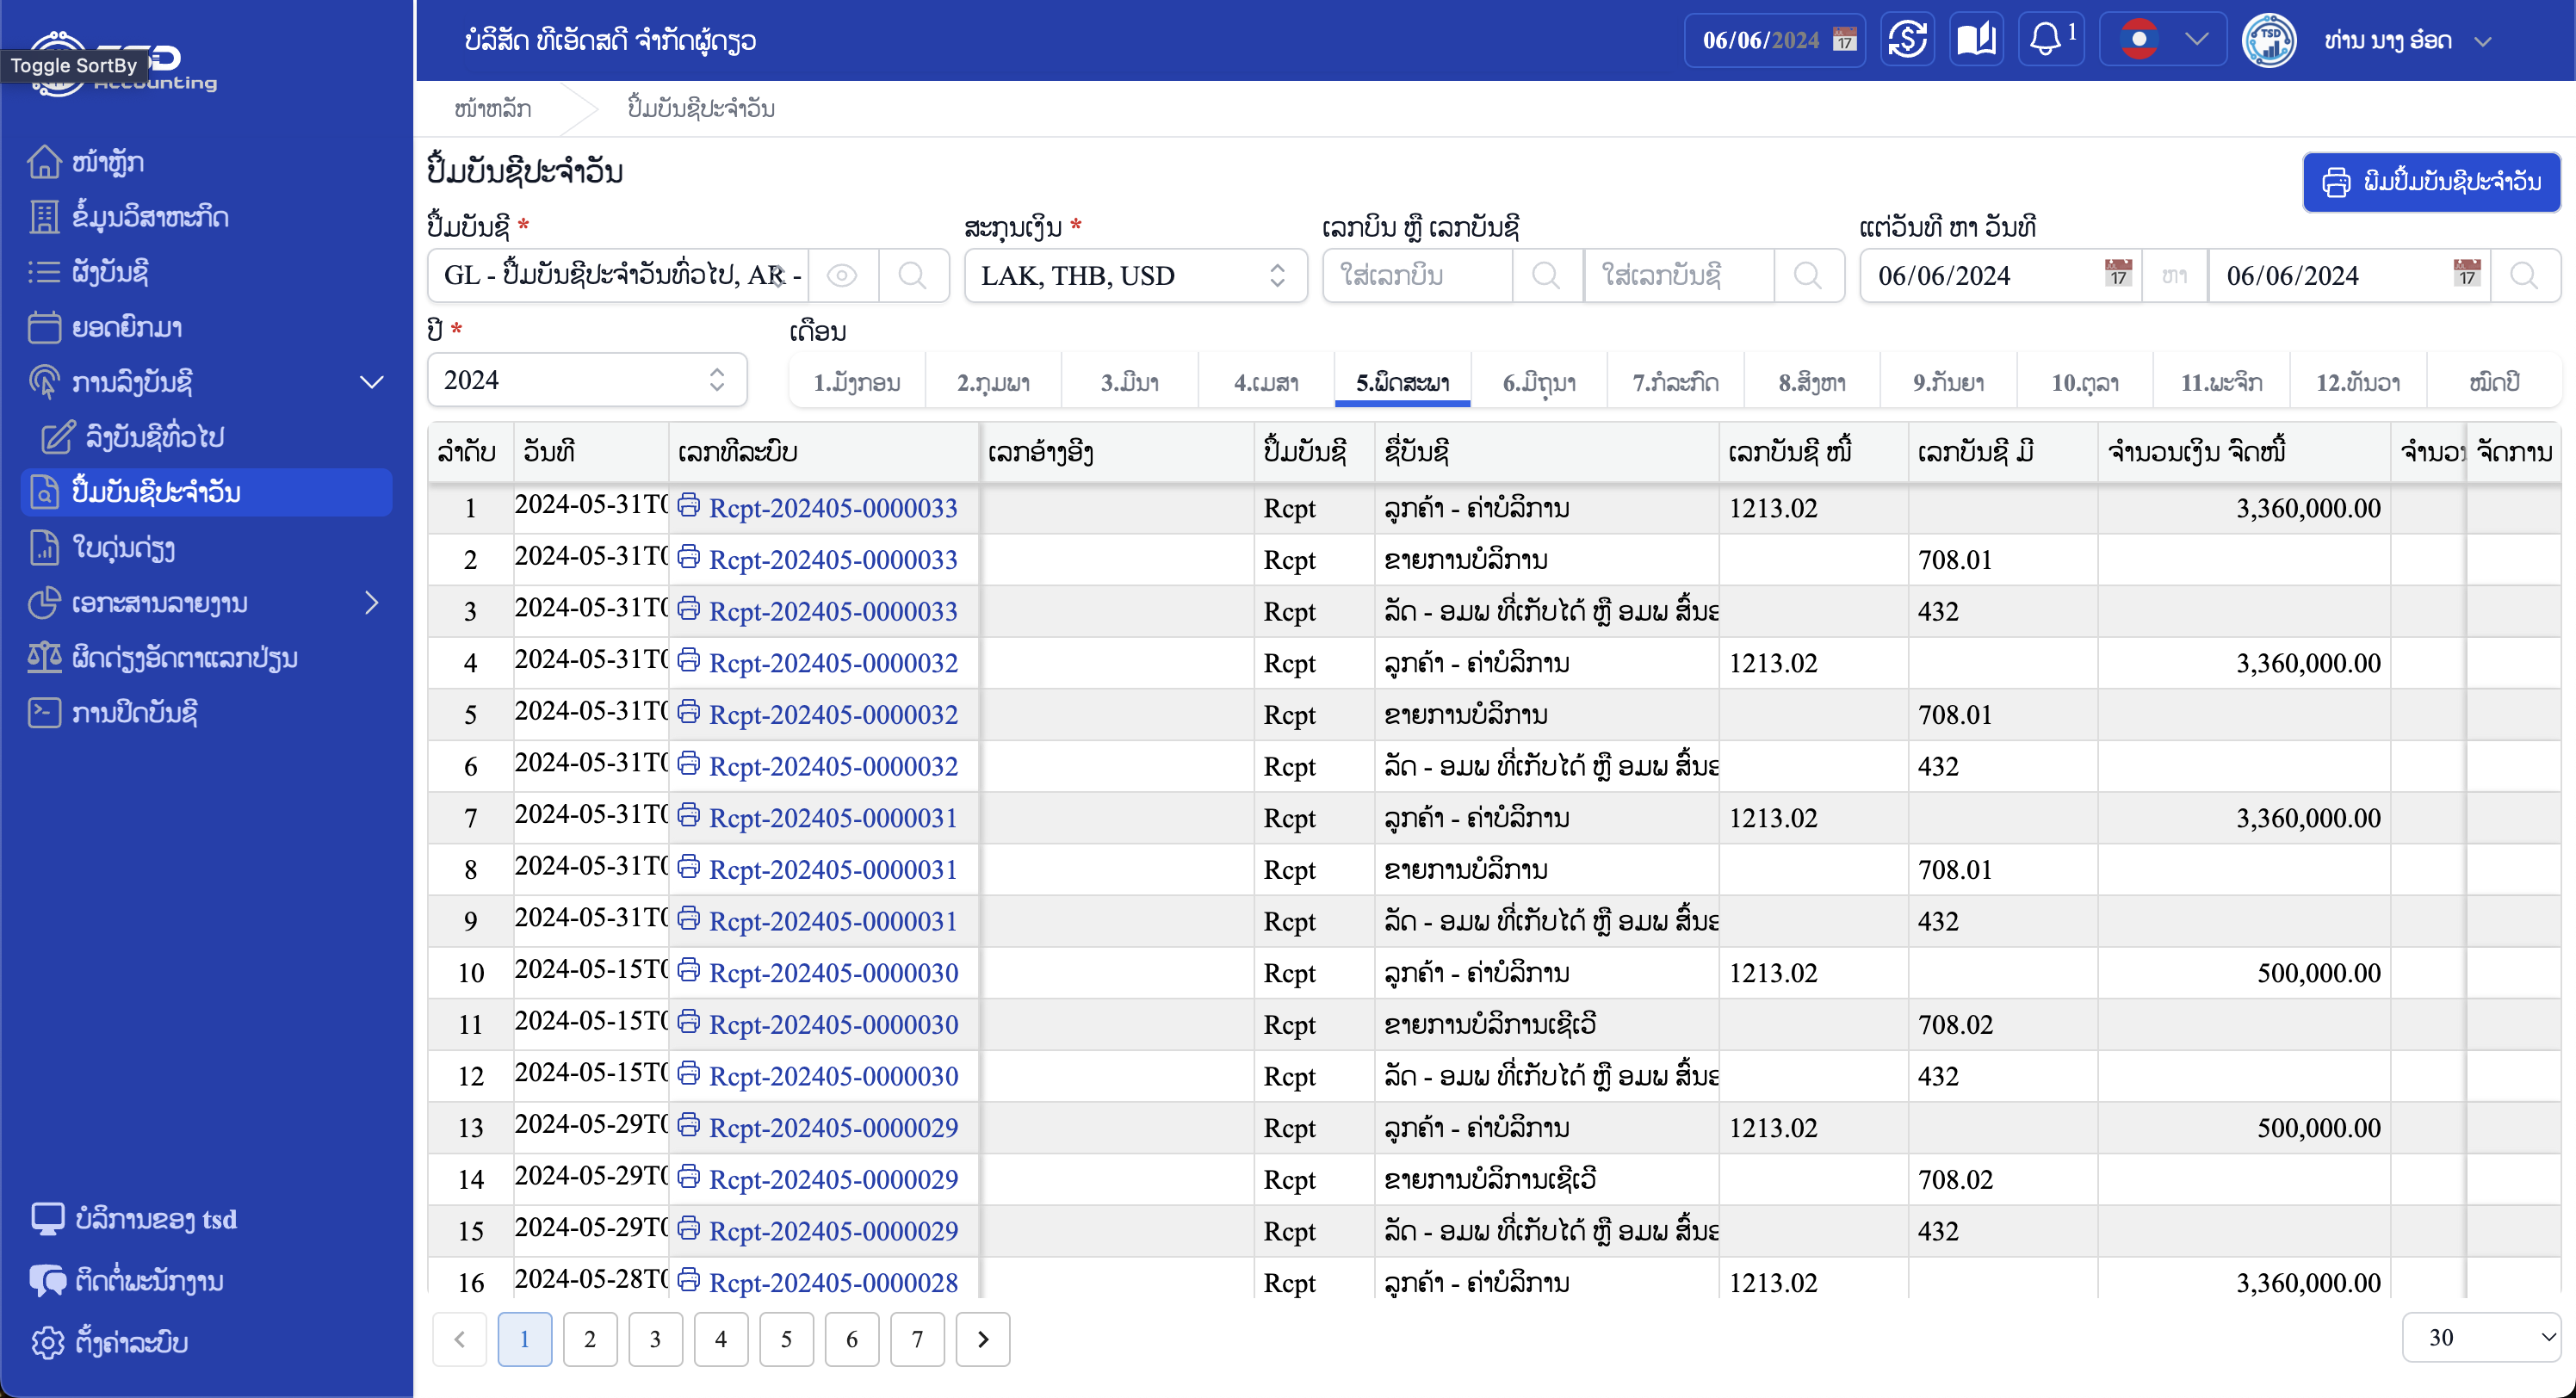Screen dimensions: 2576x1398
Task: Go to page 2 of the table
Action: pos(590,1338)
